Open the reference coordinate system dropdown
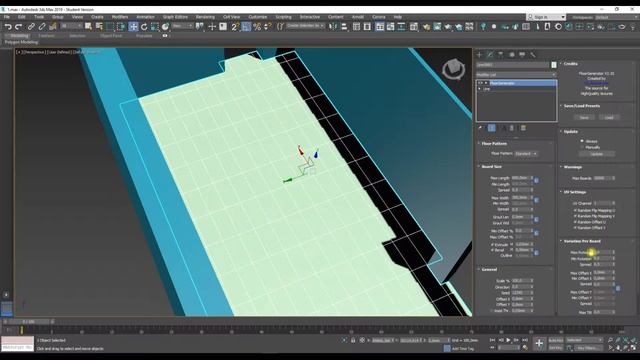 182,26
